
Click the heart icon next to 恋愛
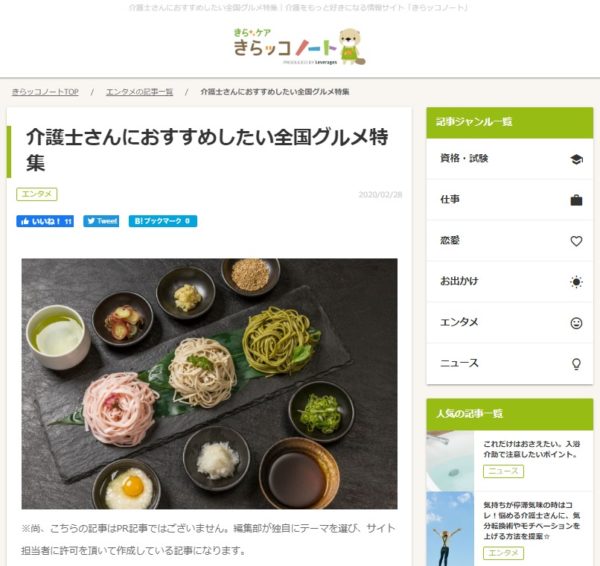coord(576,241)
